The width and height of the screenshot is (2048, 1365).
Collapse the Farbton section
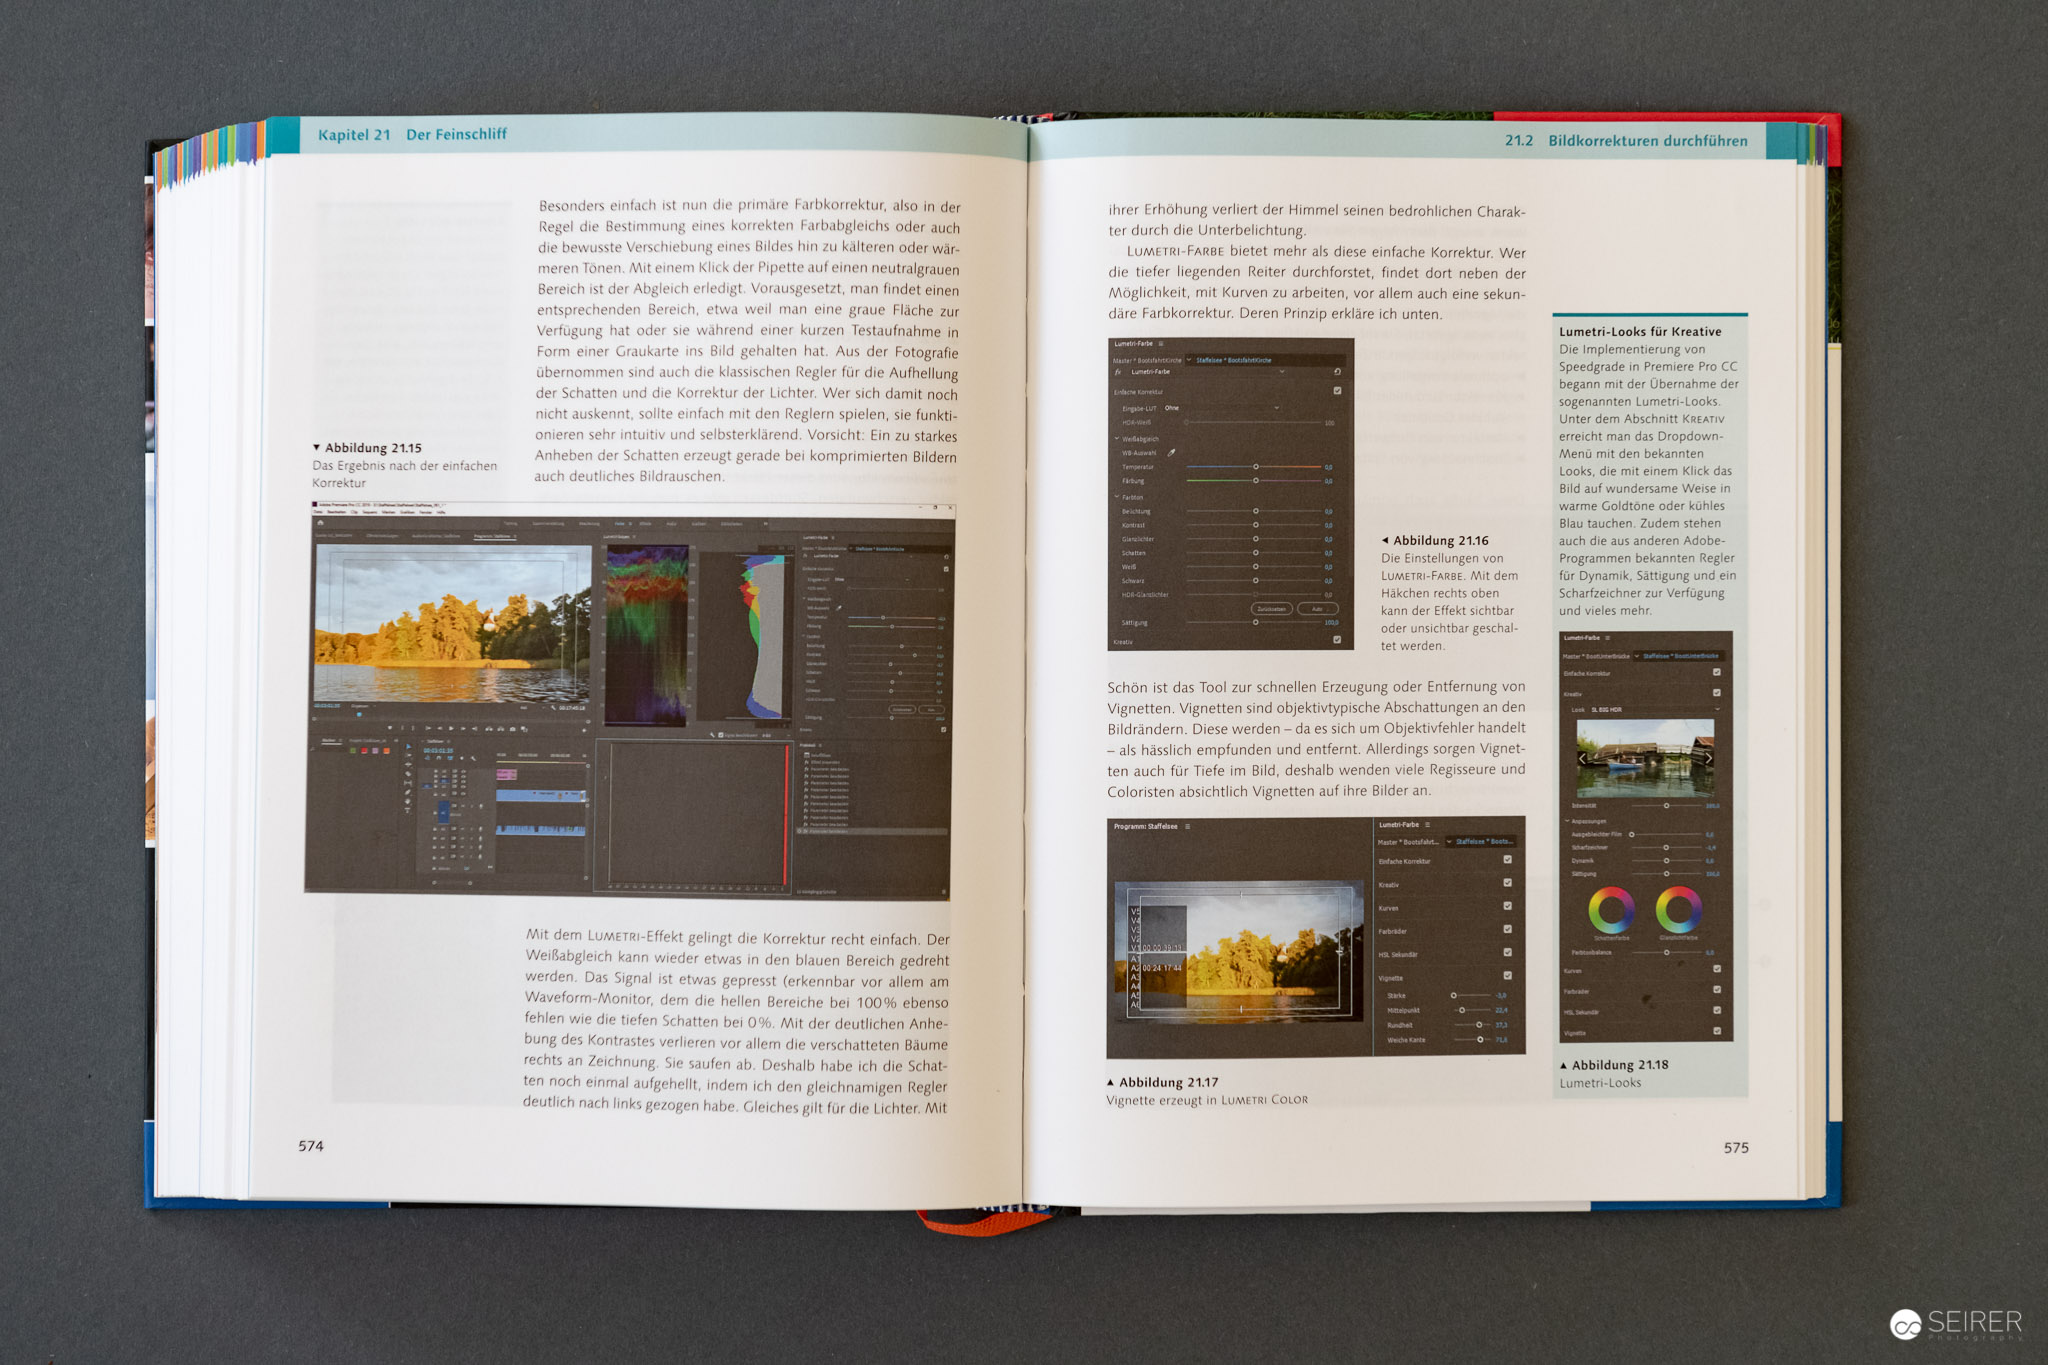[1116, 497]
